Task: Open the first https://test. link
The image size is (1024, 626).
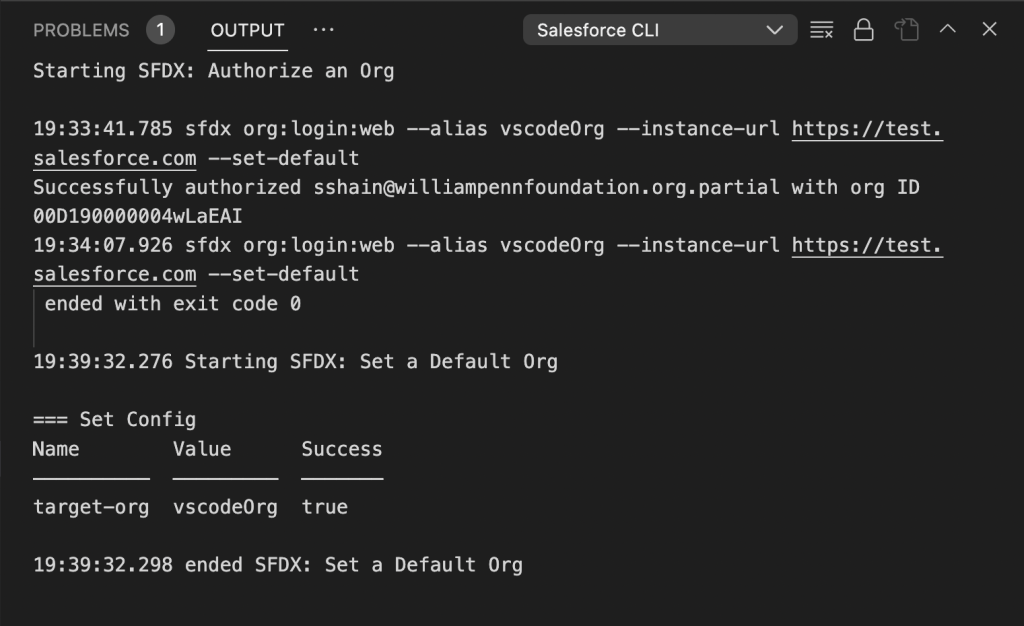Action: pyautogui.click(x=867, y=129)
